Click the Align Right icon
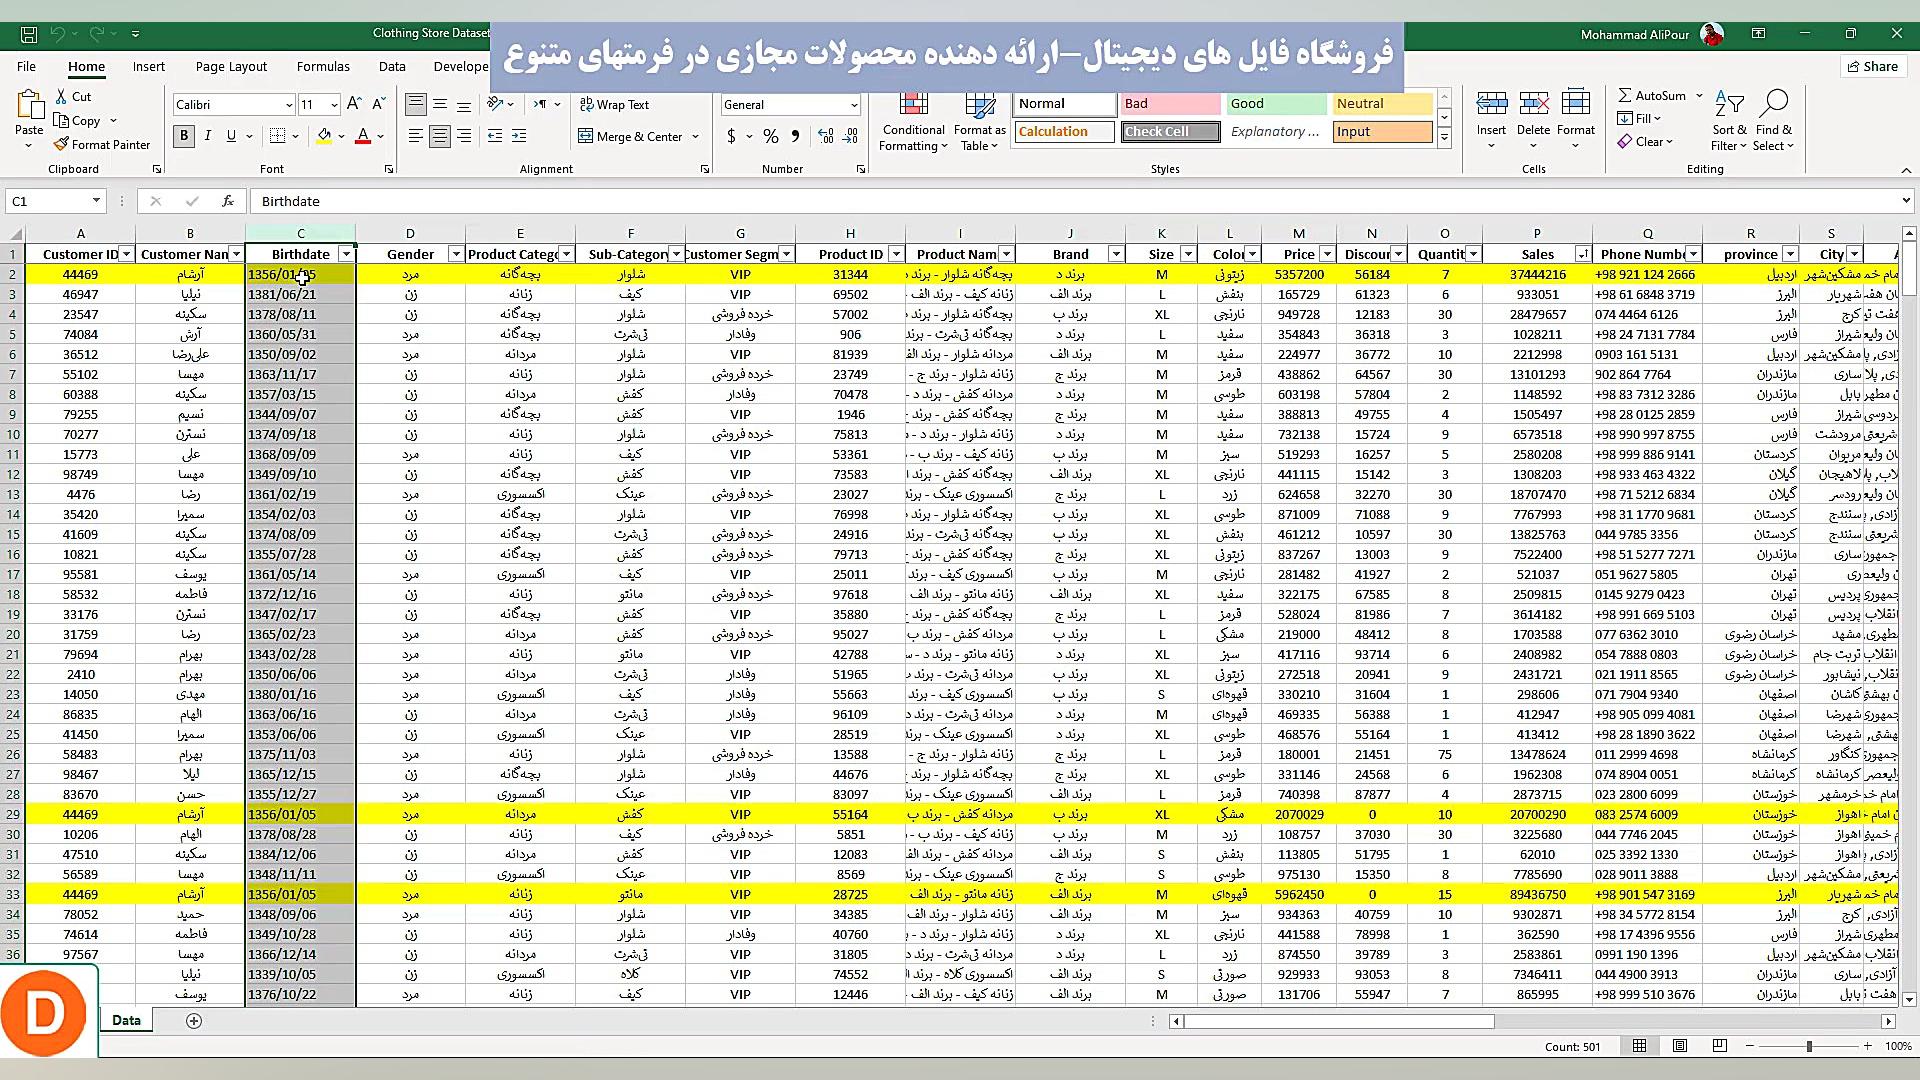 [464, 136]
